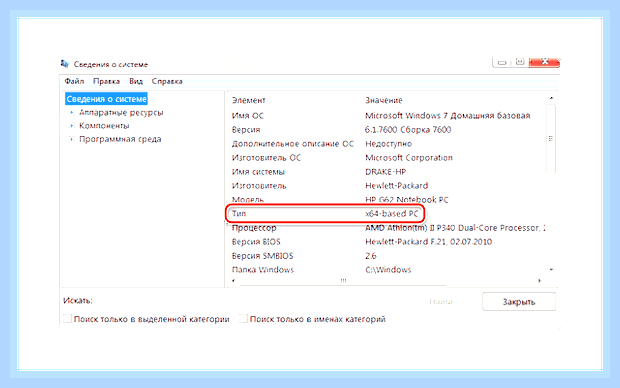Screen dimensions: 620x388
Task: Enable Поиск только в именах категорий
Action: coord(244,318)
